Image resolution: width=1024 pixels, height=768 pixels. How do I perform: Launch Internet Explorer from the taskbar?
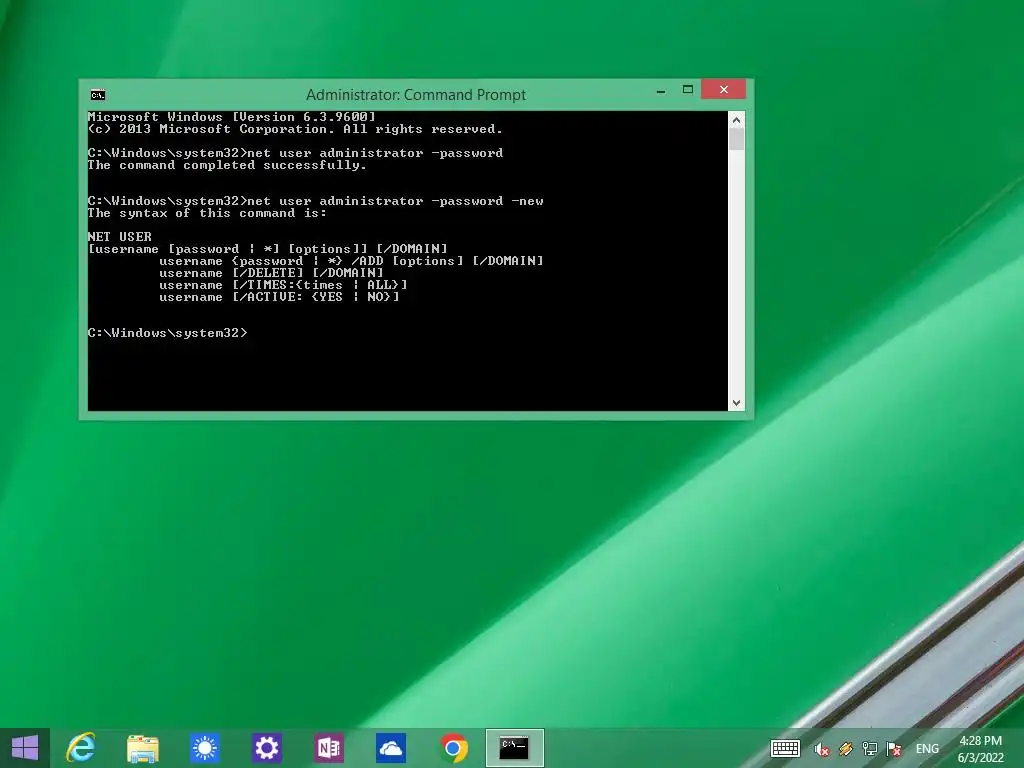(x=82, y=748)
